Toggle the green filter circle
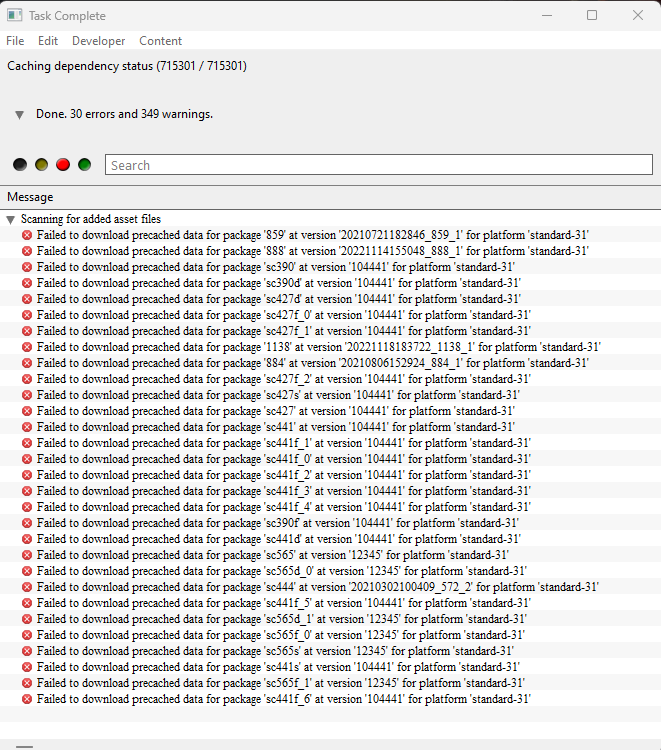Screen dimensions: 661x750 click(85, 165)
